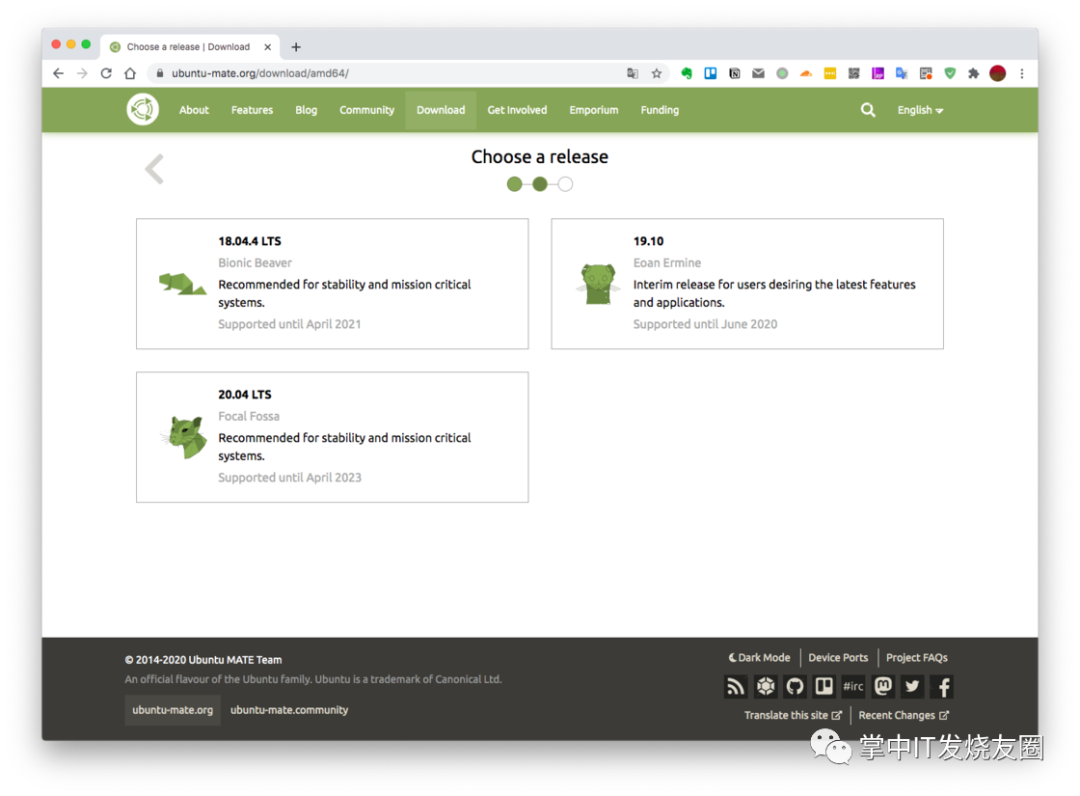Click the second filled progress step dot
Viewport: 1080px width, 796px height.
[x=540, y=184]
